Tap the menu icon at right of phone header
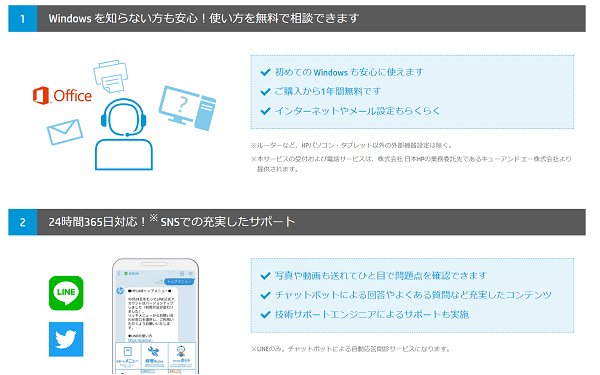This screenshot has width=600, height=375. tap(191, 274)
